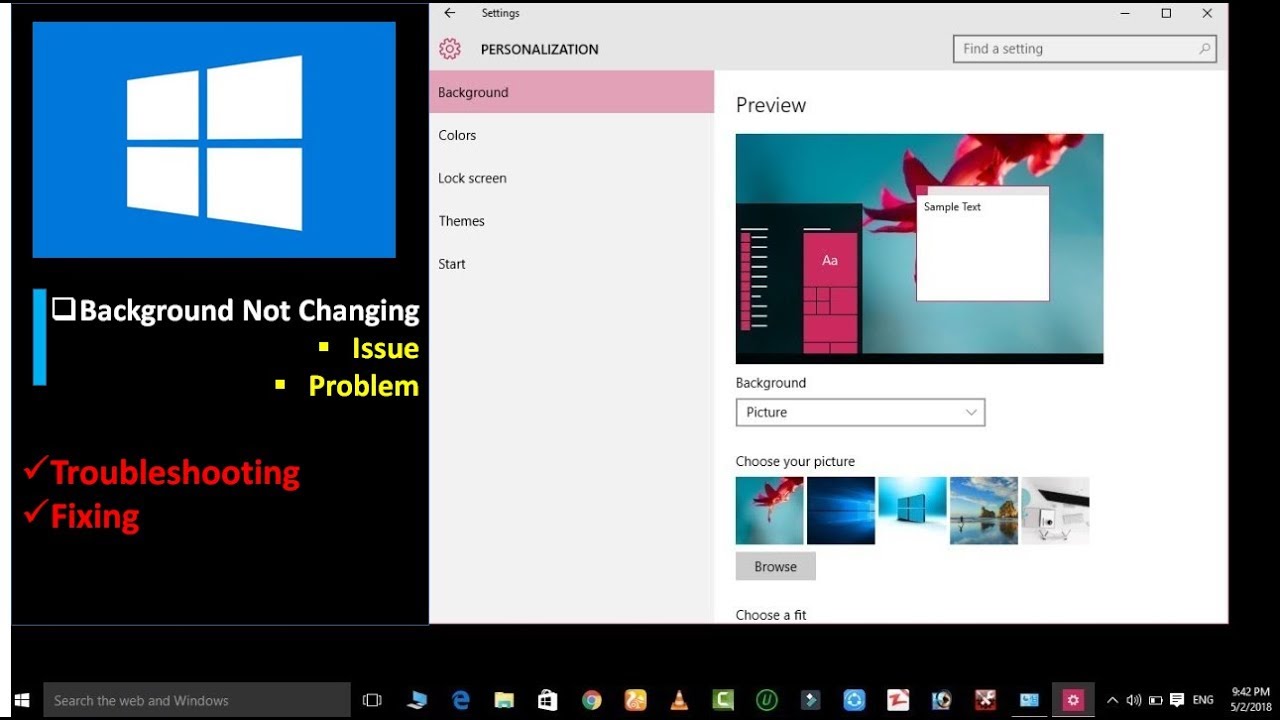Screen dimensions: 1280x720
Task: Open the Filmora taskbar icon
Action: (811, 700)
